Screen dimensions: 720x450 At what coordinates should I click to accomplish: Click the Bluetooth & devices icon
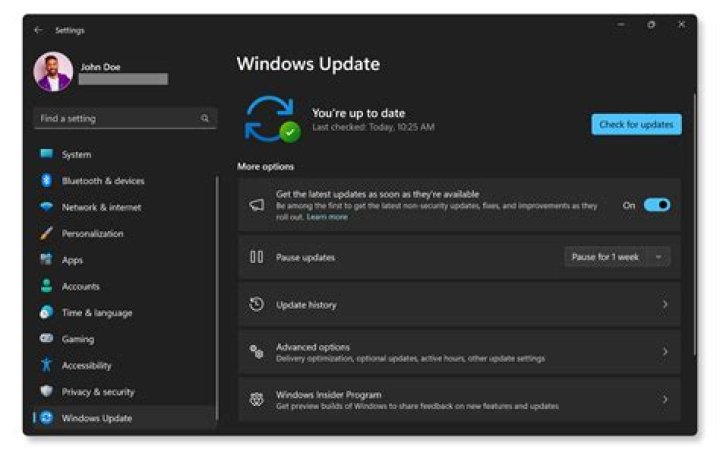coord(46,181)
